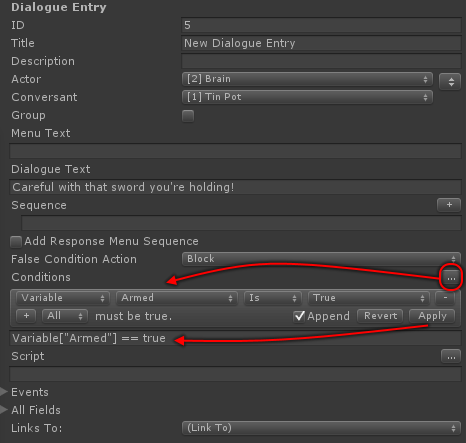Toggle the Group checkbox

[188, 116]
